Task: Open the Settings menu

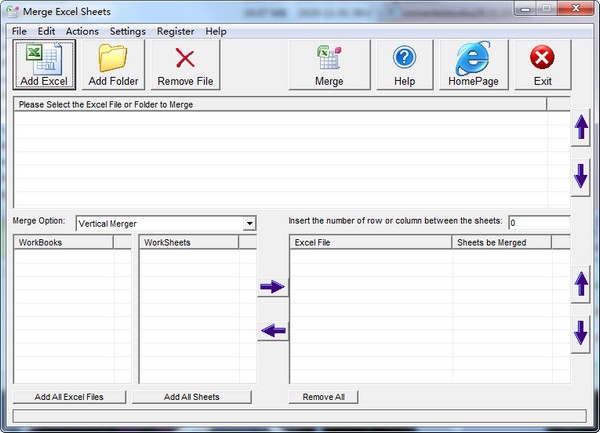Action: click(127, 31)
